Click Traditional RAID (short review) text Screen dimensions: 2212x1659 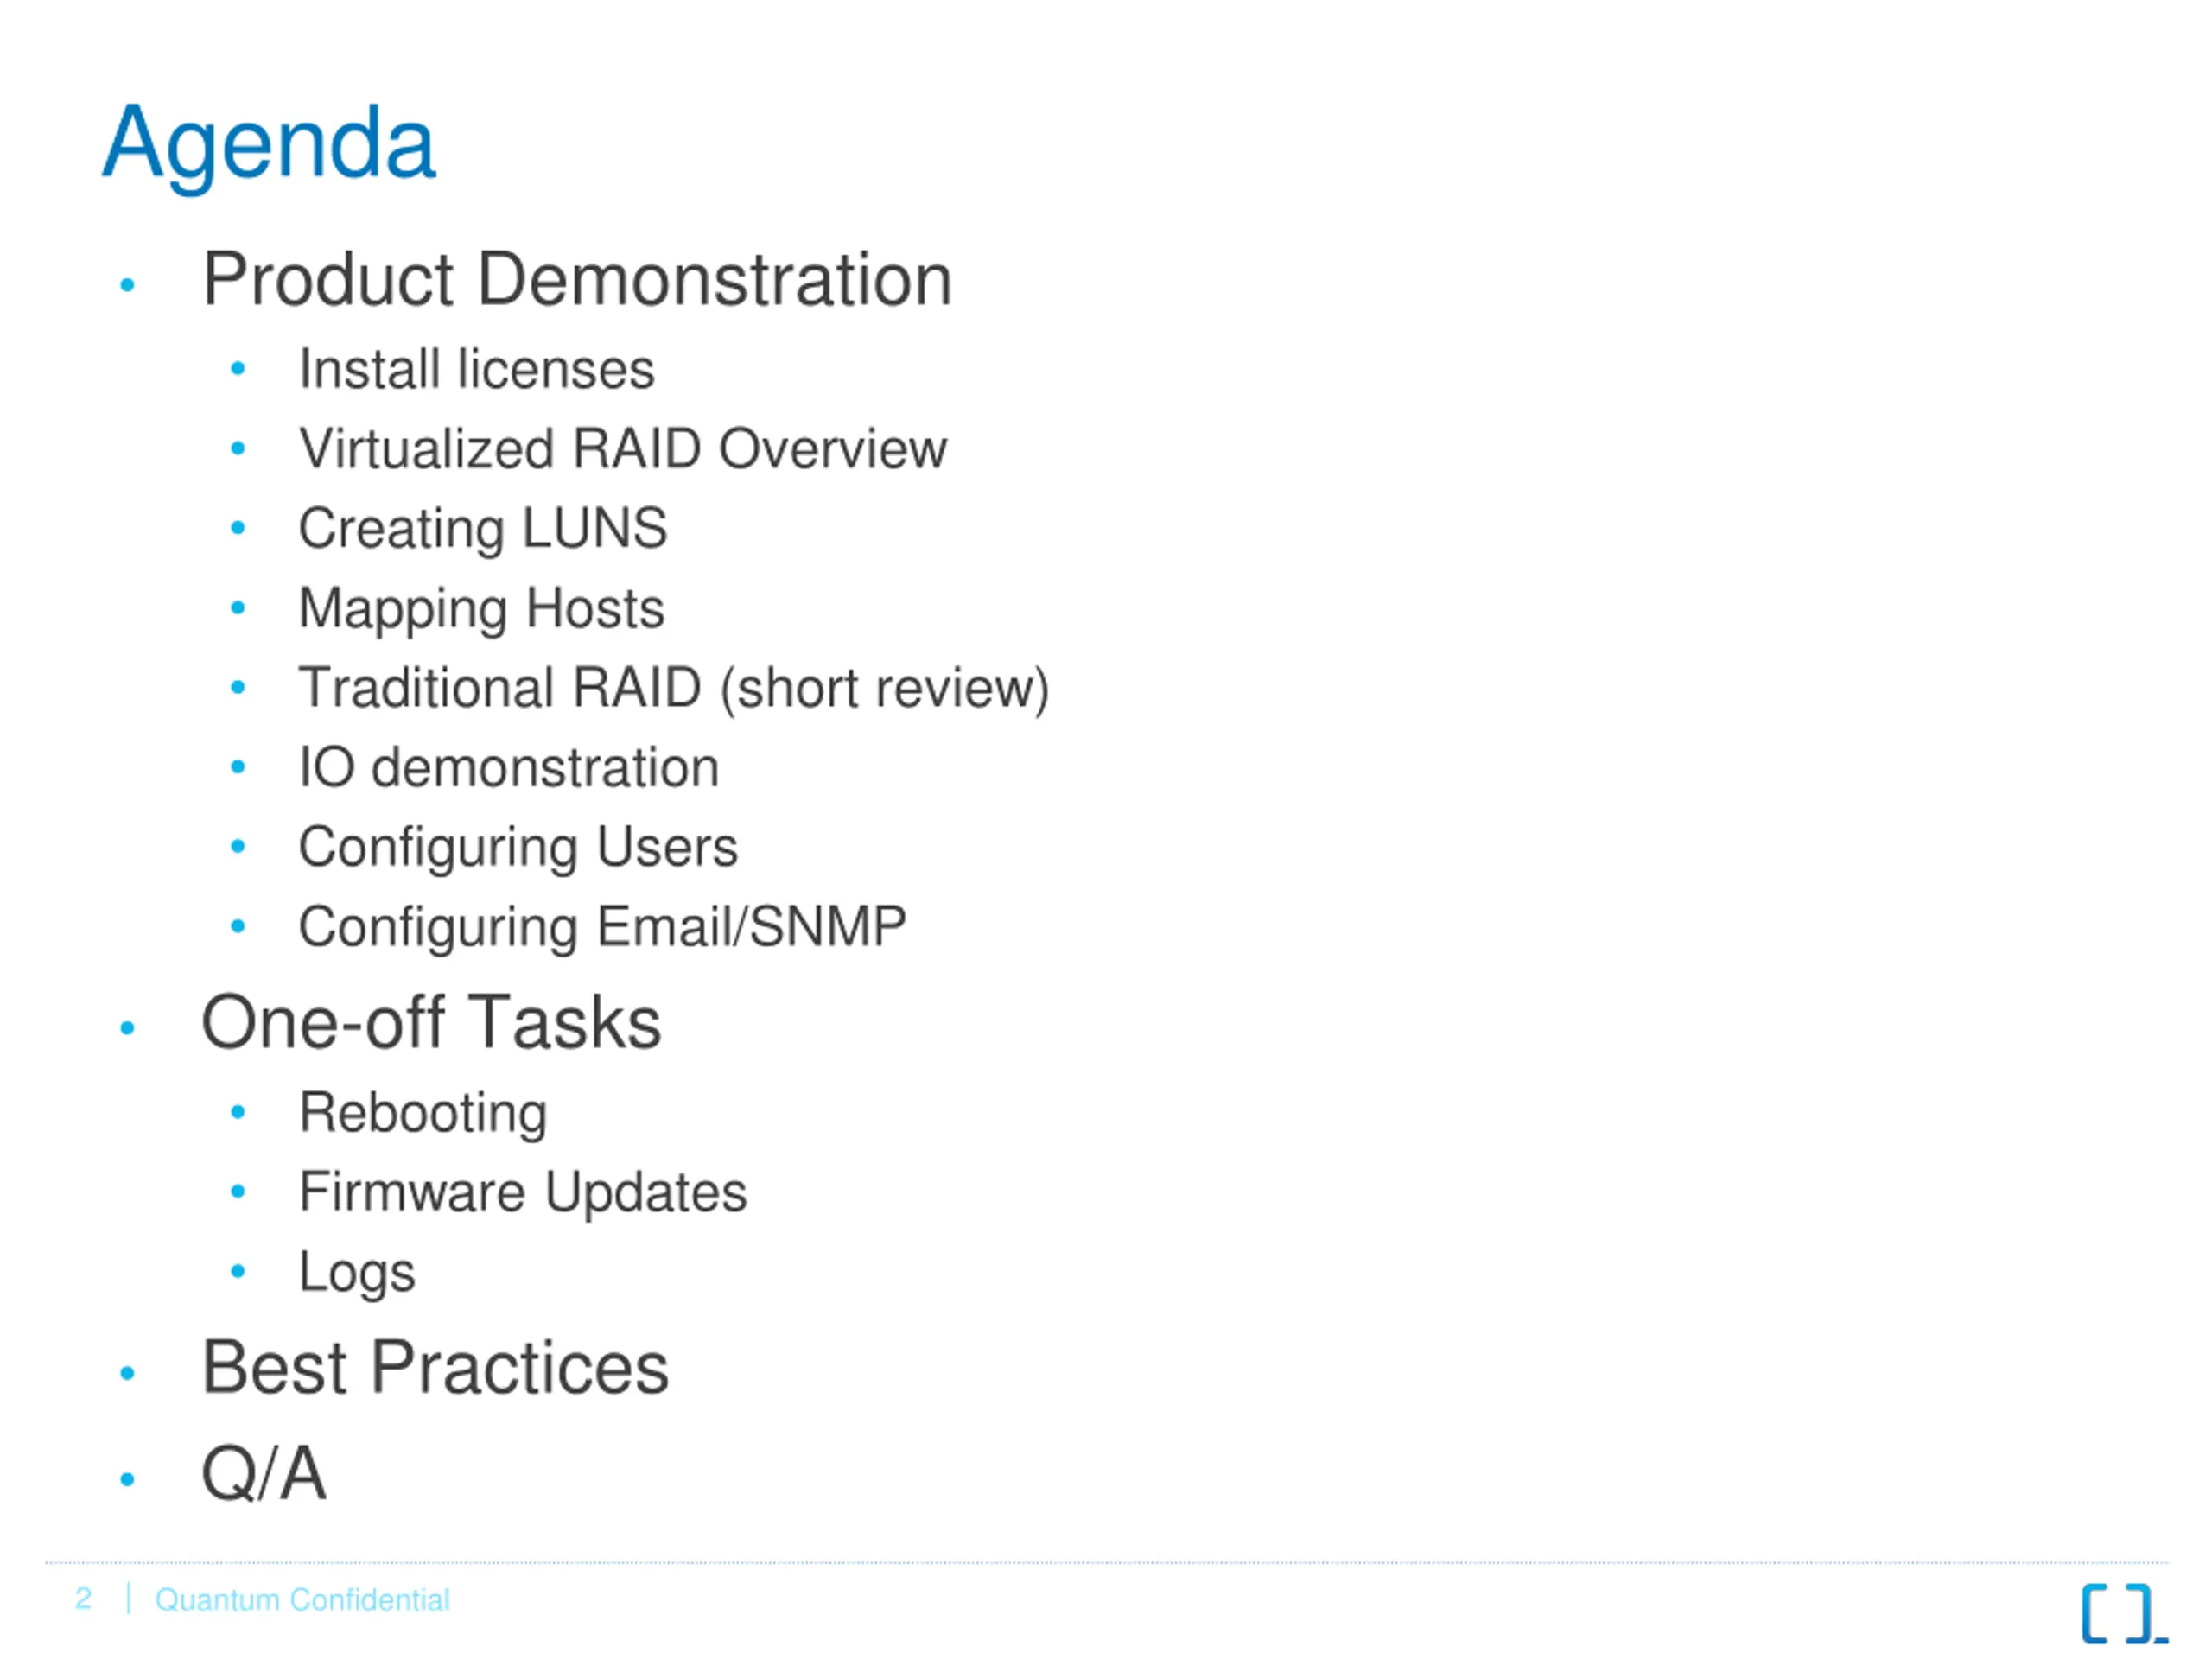674,689
